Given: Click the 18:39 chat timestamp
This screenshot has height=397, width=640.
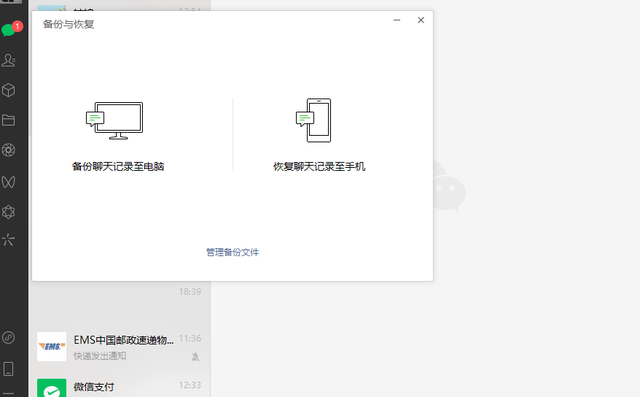Looking at the screenshot, I should tap(190, 292).
